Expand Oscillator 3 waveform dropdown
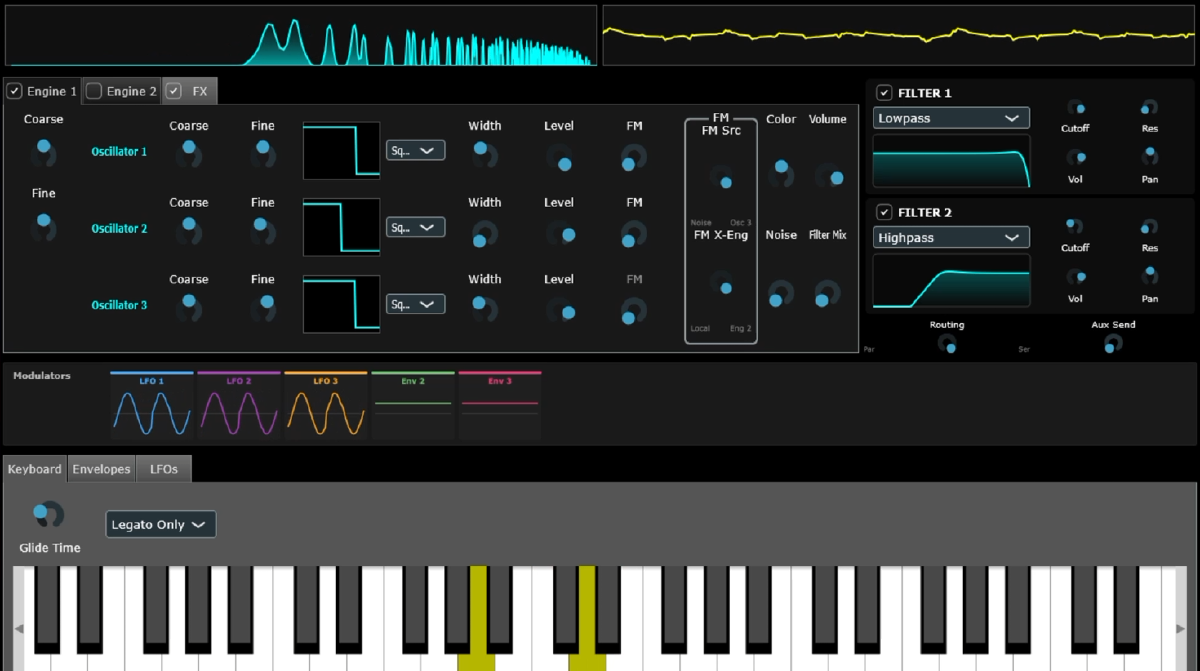 416,304
